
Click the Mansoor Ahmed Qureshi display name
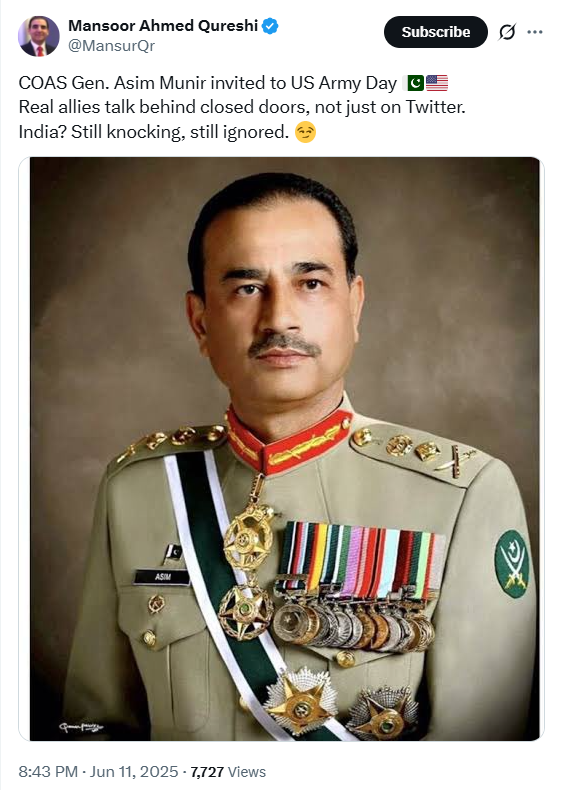coord(163,26)
